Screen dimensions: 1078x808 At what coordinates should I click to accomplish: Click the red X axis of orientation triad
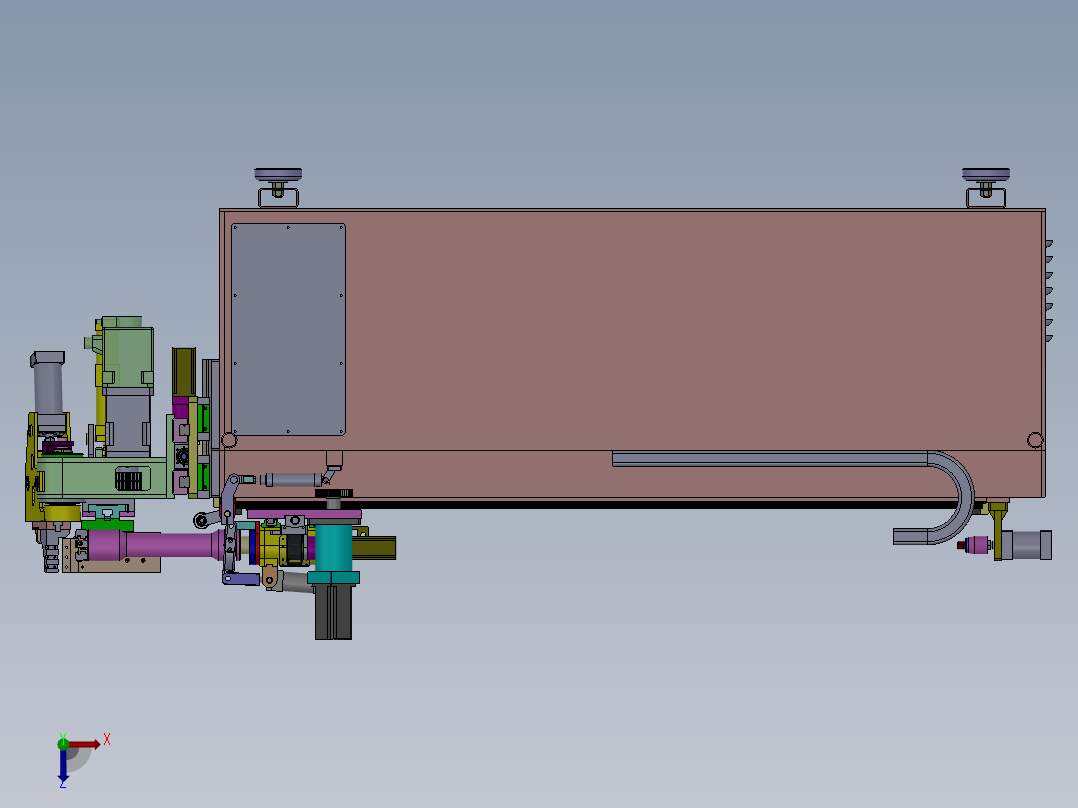click(x=84, y=744)
